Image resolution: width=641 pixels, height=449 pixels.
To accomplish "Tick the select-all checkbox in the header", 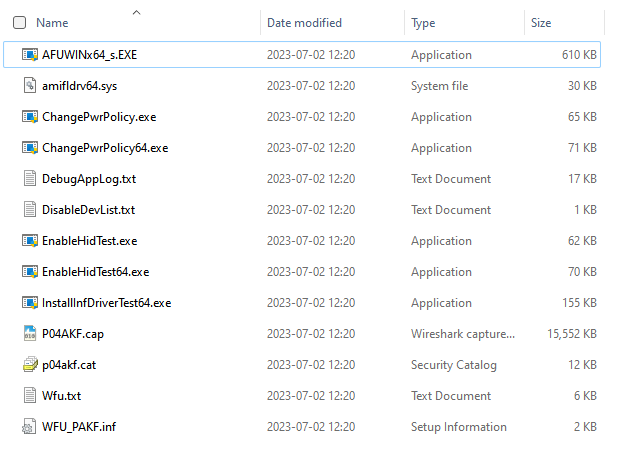I will (x=19, y=22).
